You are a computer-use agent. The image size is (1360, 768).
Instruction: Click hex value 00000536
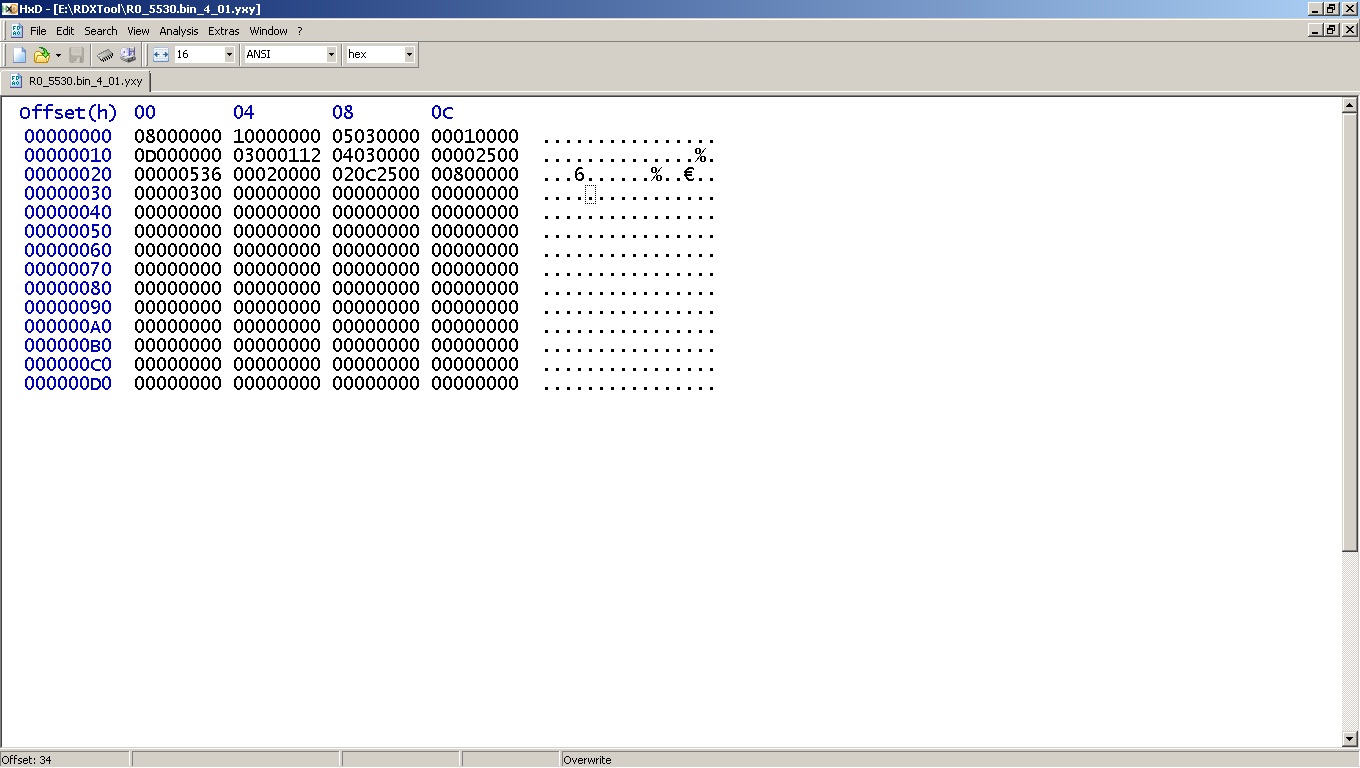(x=178, y=174)
